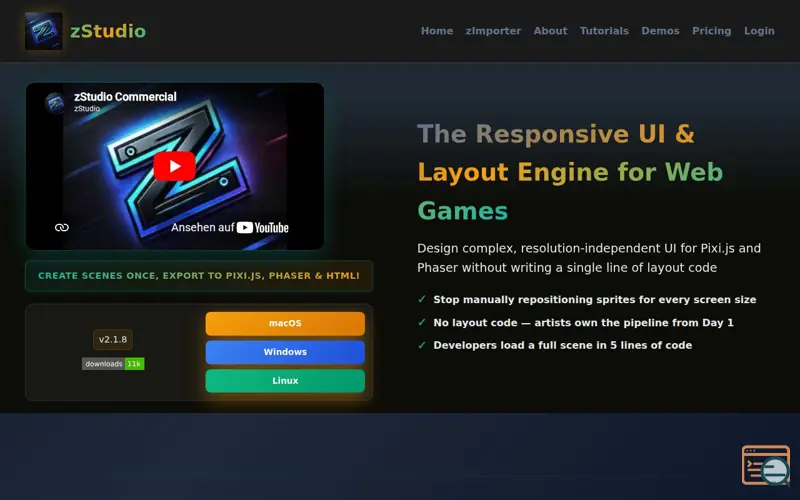This screenshot has width=800, height=500.
Task: Navigate to Tutorials
Action: click(604, 31)
